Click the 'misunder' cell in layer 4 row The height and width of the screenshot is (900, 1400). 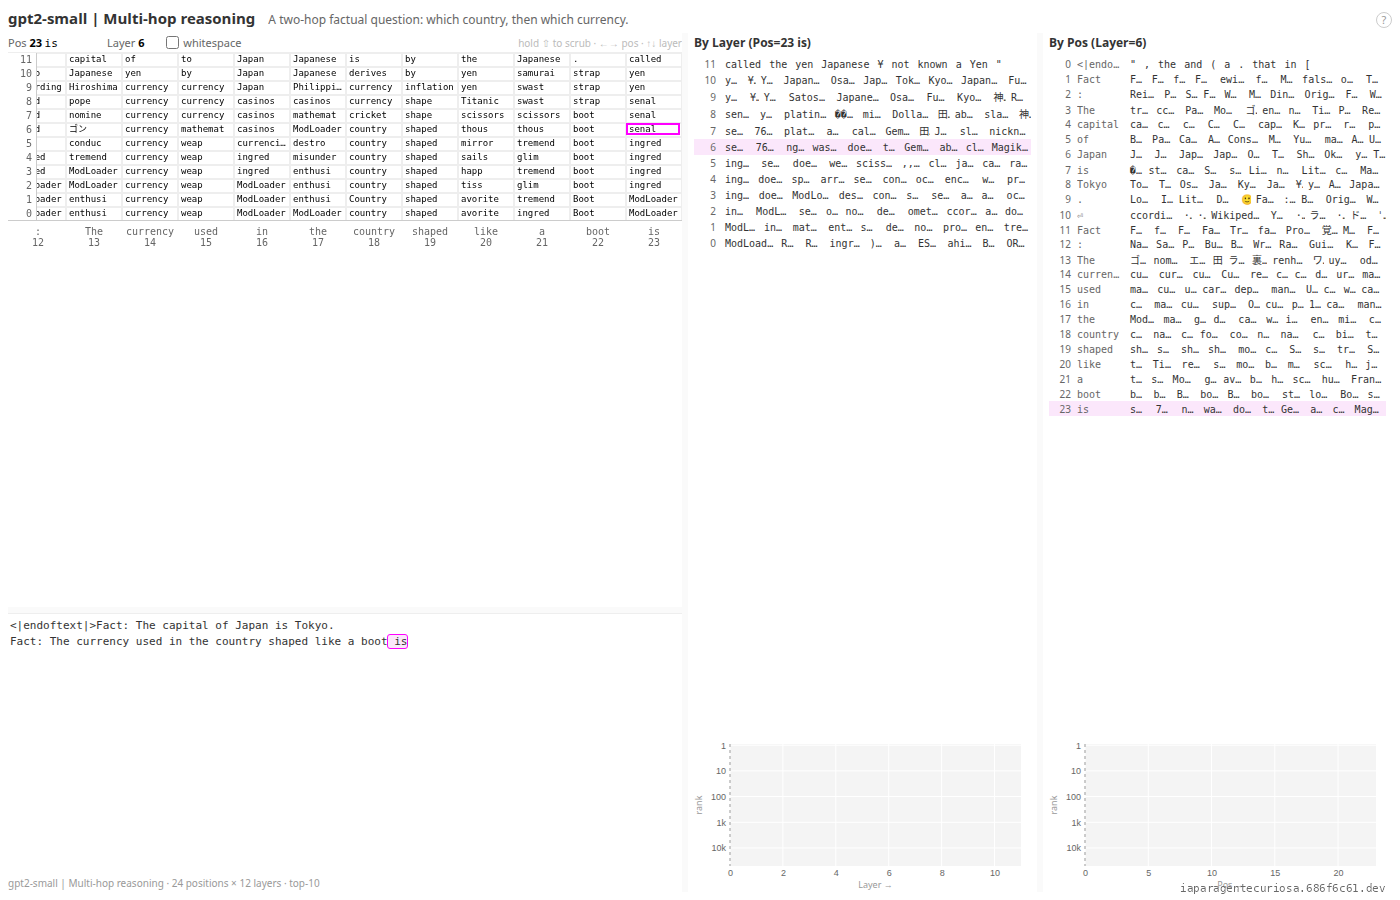point(317,157)
